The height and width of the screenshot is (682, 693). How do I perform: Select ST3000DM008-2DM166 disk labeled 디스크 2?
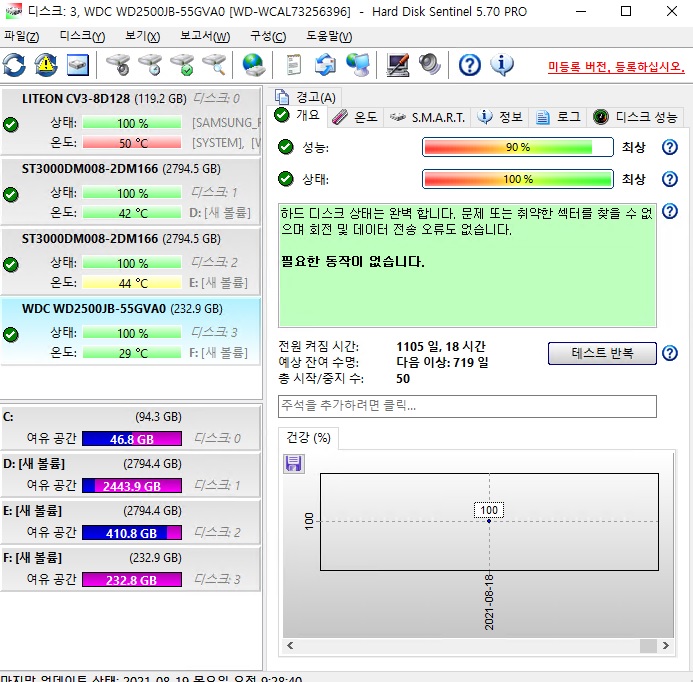(131, 261)
